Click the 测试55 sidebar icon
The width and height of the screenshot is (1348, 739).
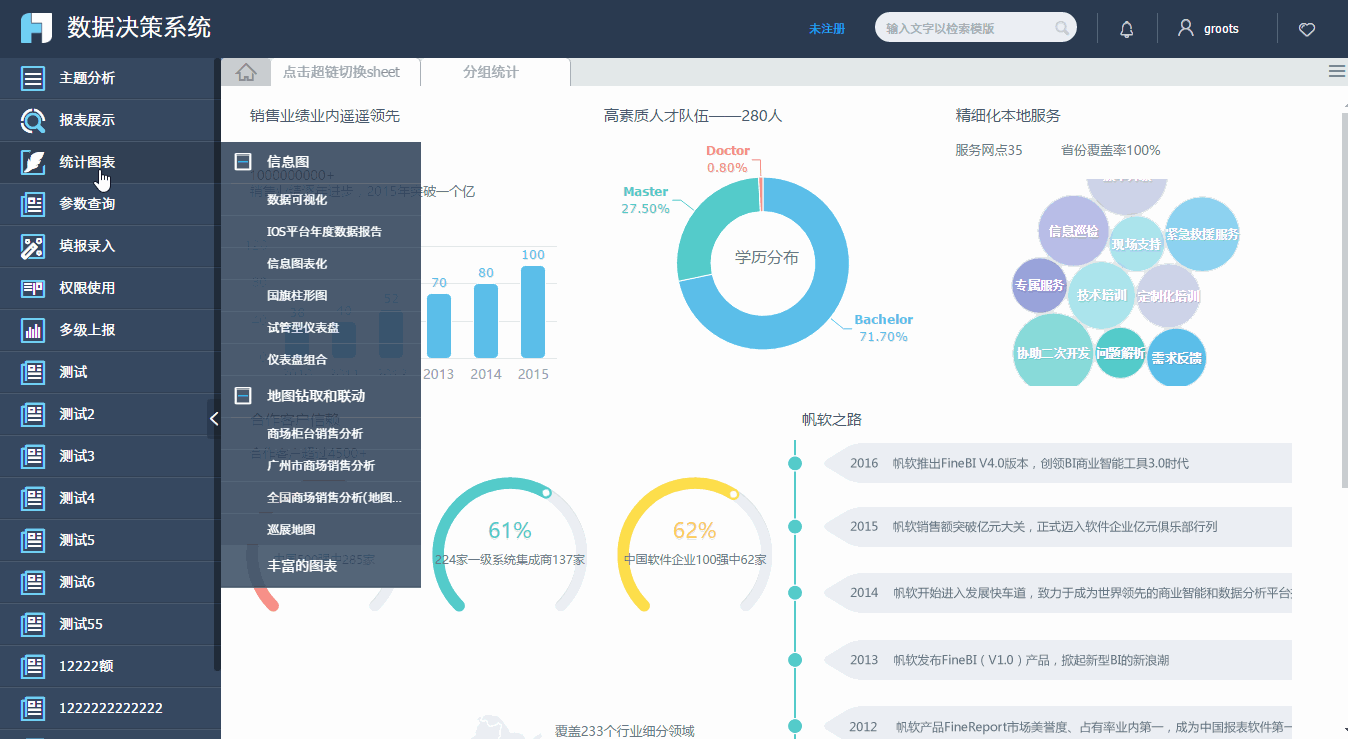tap(33, 624)
